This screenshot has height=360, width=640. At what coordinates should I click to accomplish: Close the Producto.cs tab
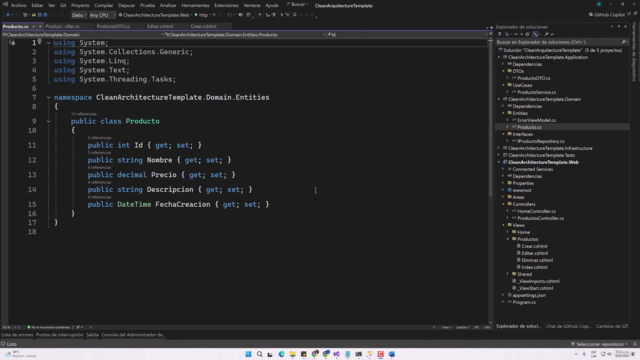40,27
